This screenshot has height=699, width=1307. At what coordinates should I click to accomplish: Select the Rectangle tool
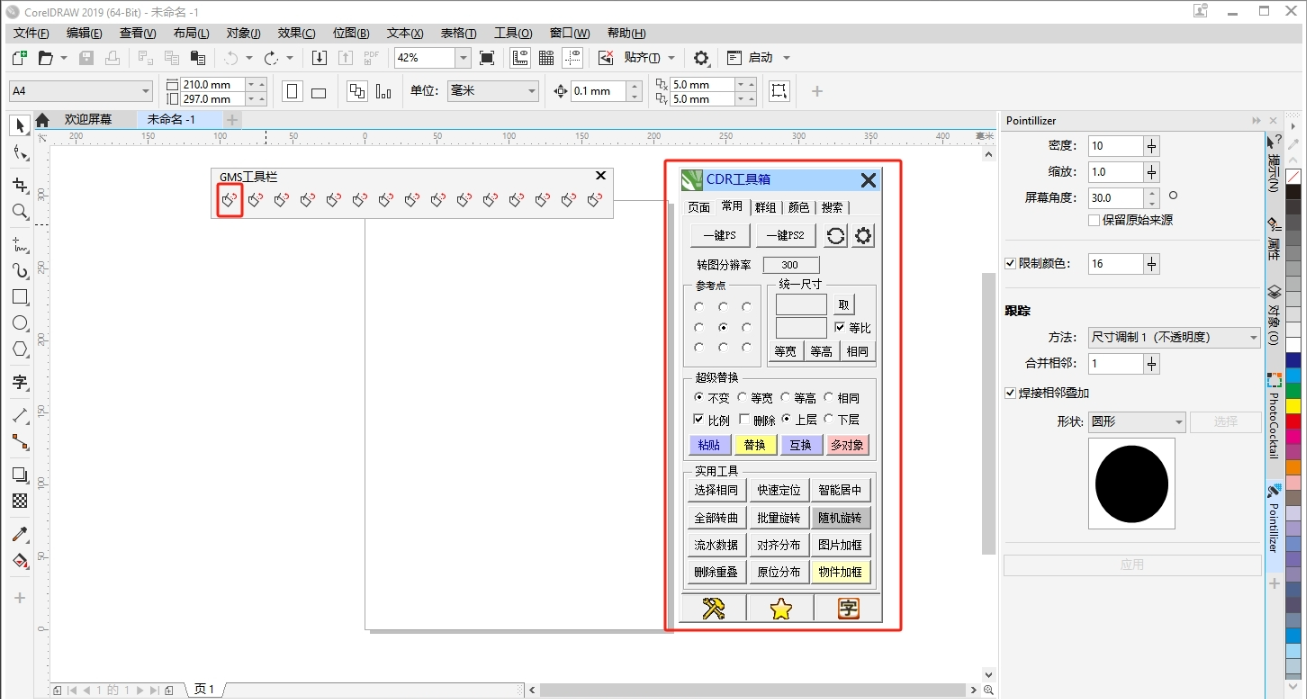pyautogui.click(x=19, y=297)
